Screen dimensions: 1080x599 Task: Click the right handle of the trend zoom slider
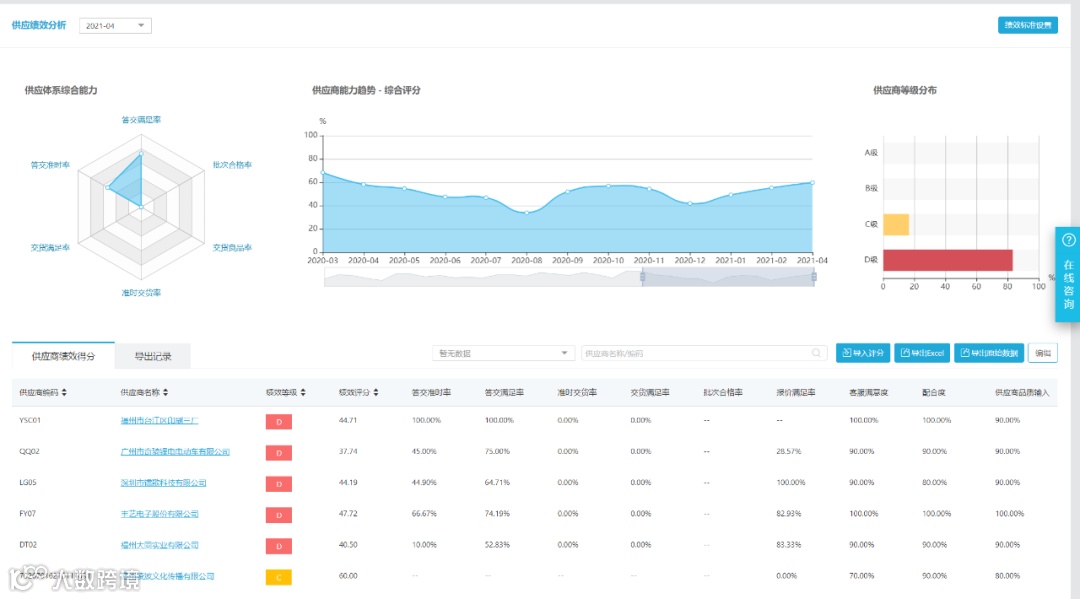814,277
